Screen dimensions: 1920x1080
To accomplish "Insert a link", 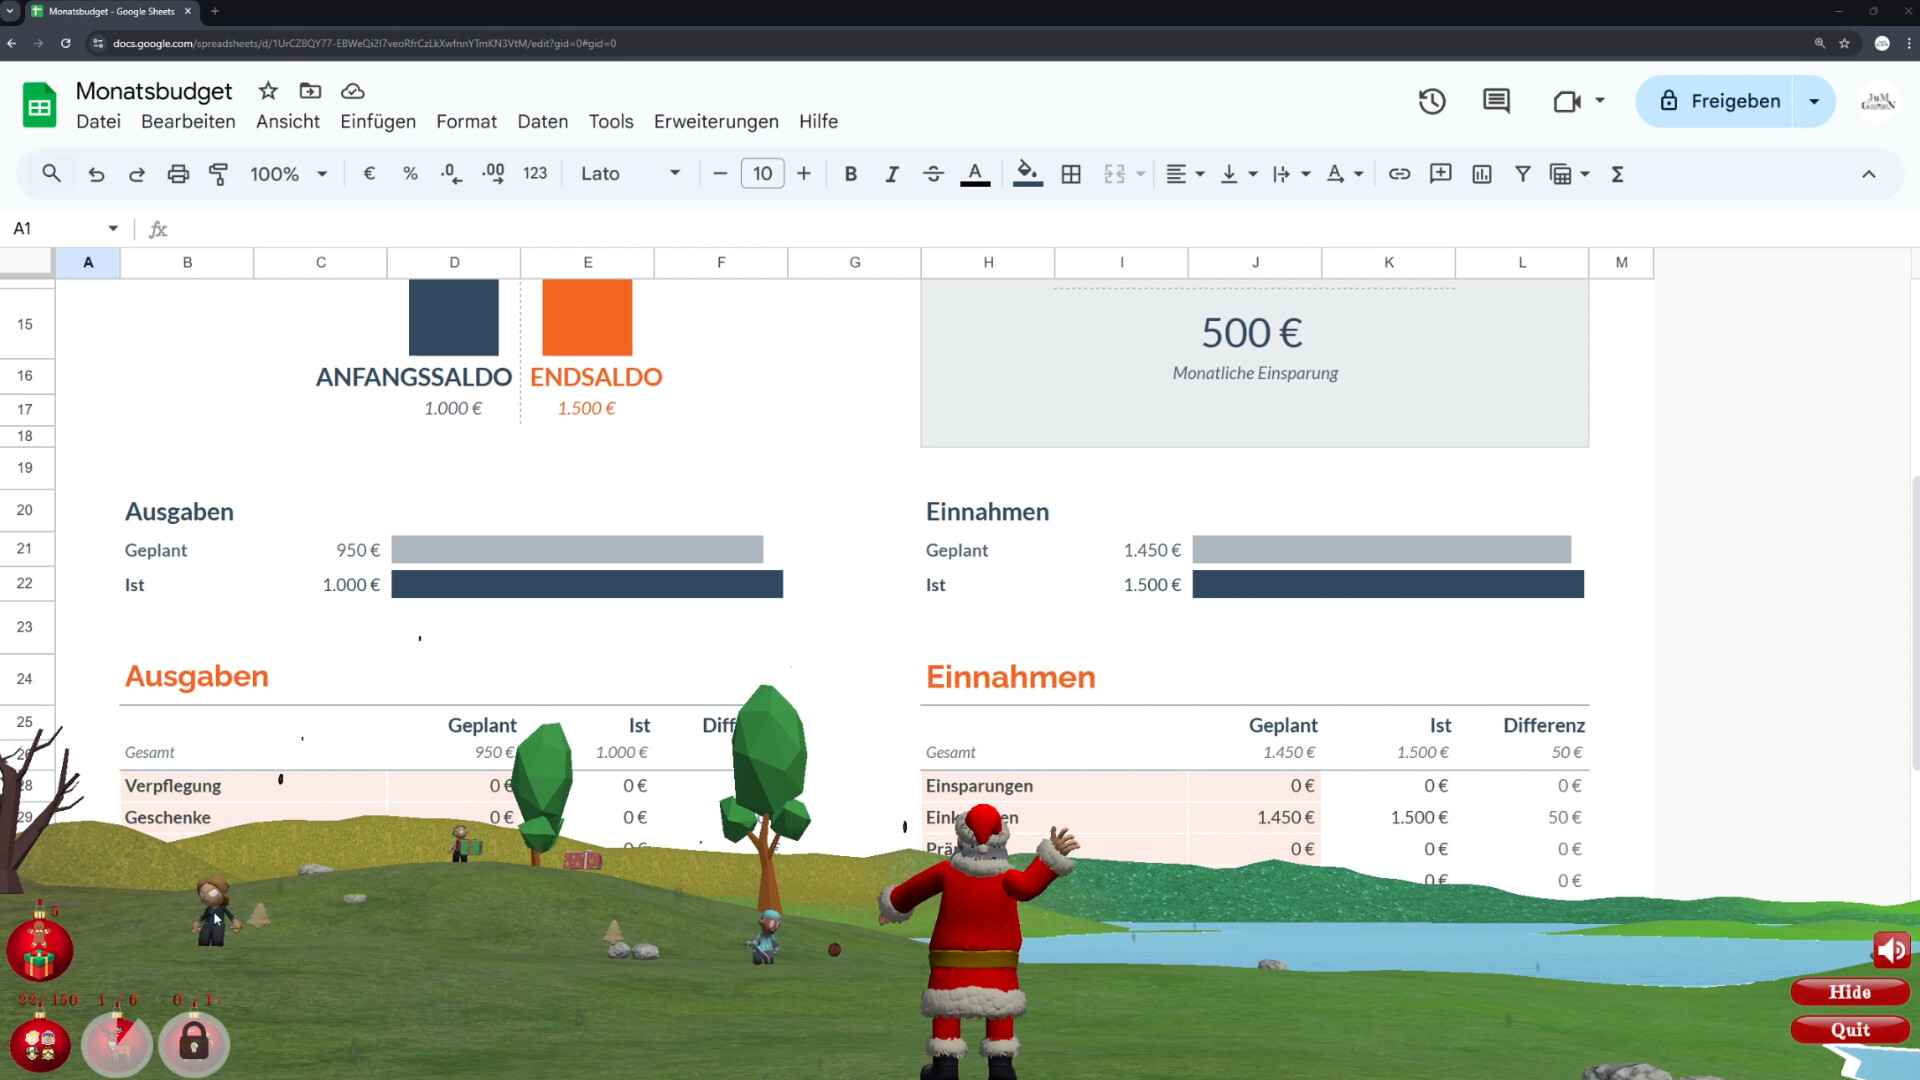I will pos(1399,173).
